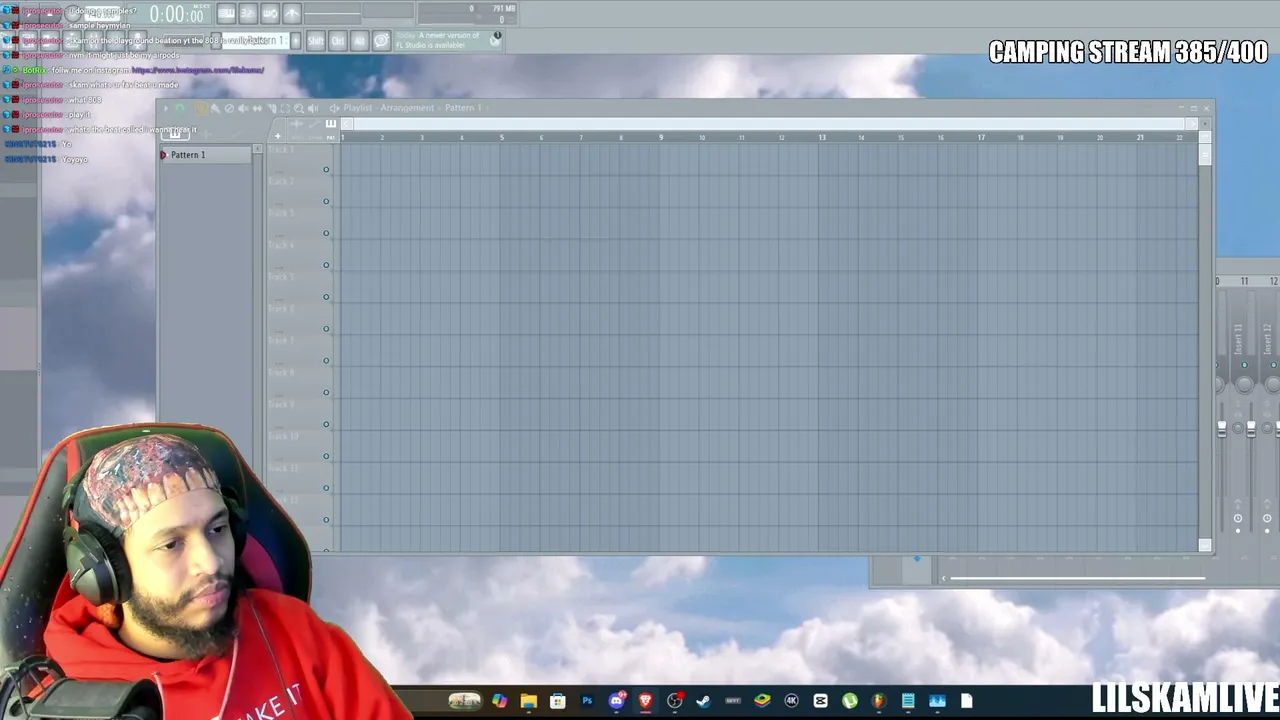
Task: Open the Pattern 1 selector in toolbar
Action: coord(254,40)
